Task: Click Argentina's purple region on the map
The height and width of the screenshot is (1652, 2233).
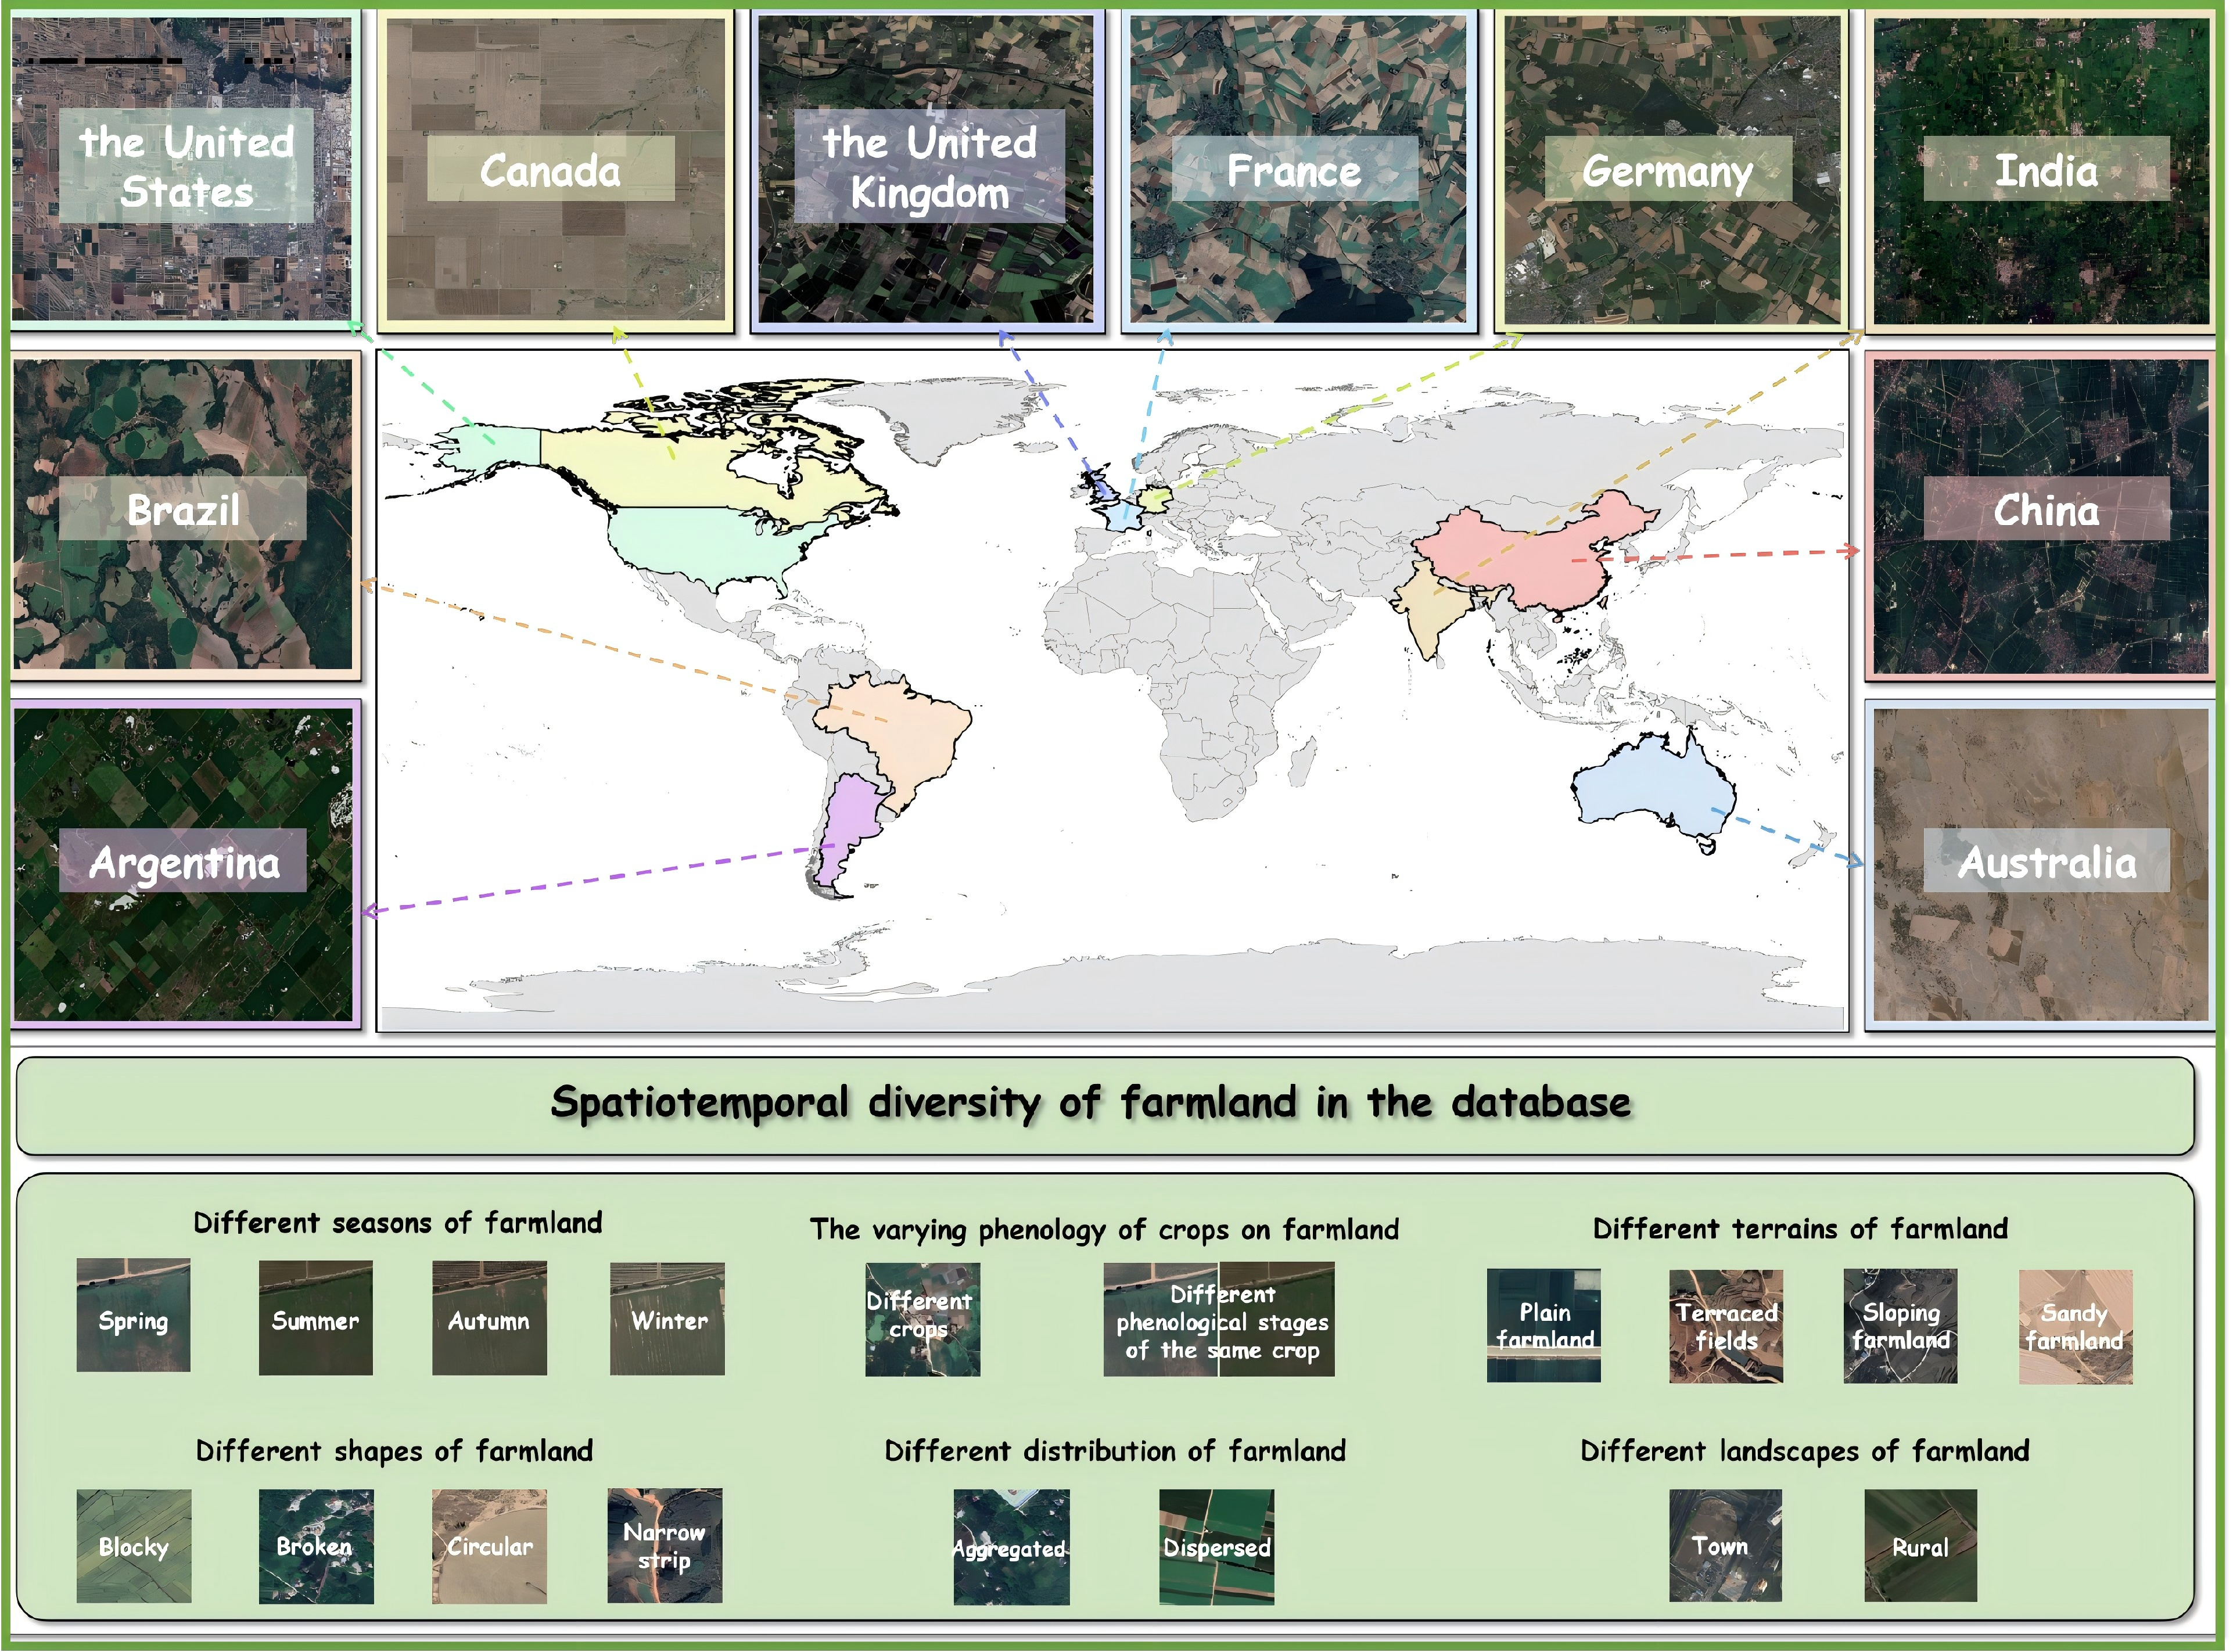Action: pos(850,825)
